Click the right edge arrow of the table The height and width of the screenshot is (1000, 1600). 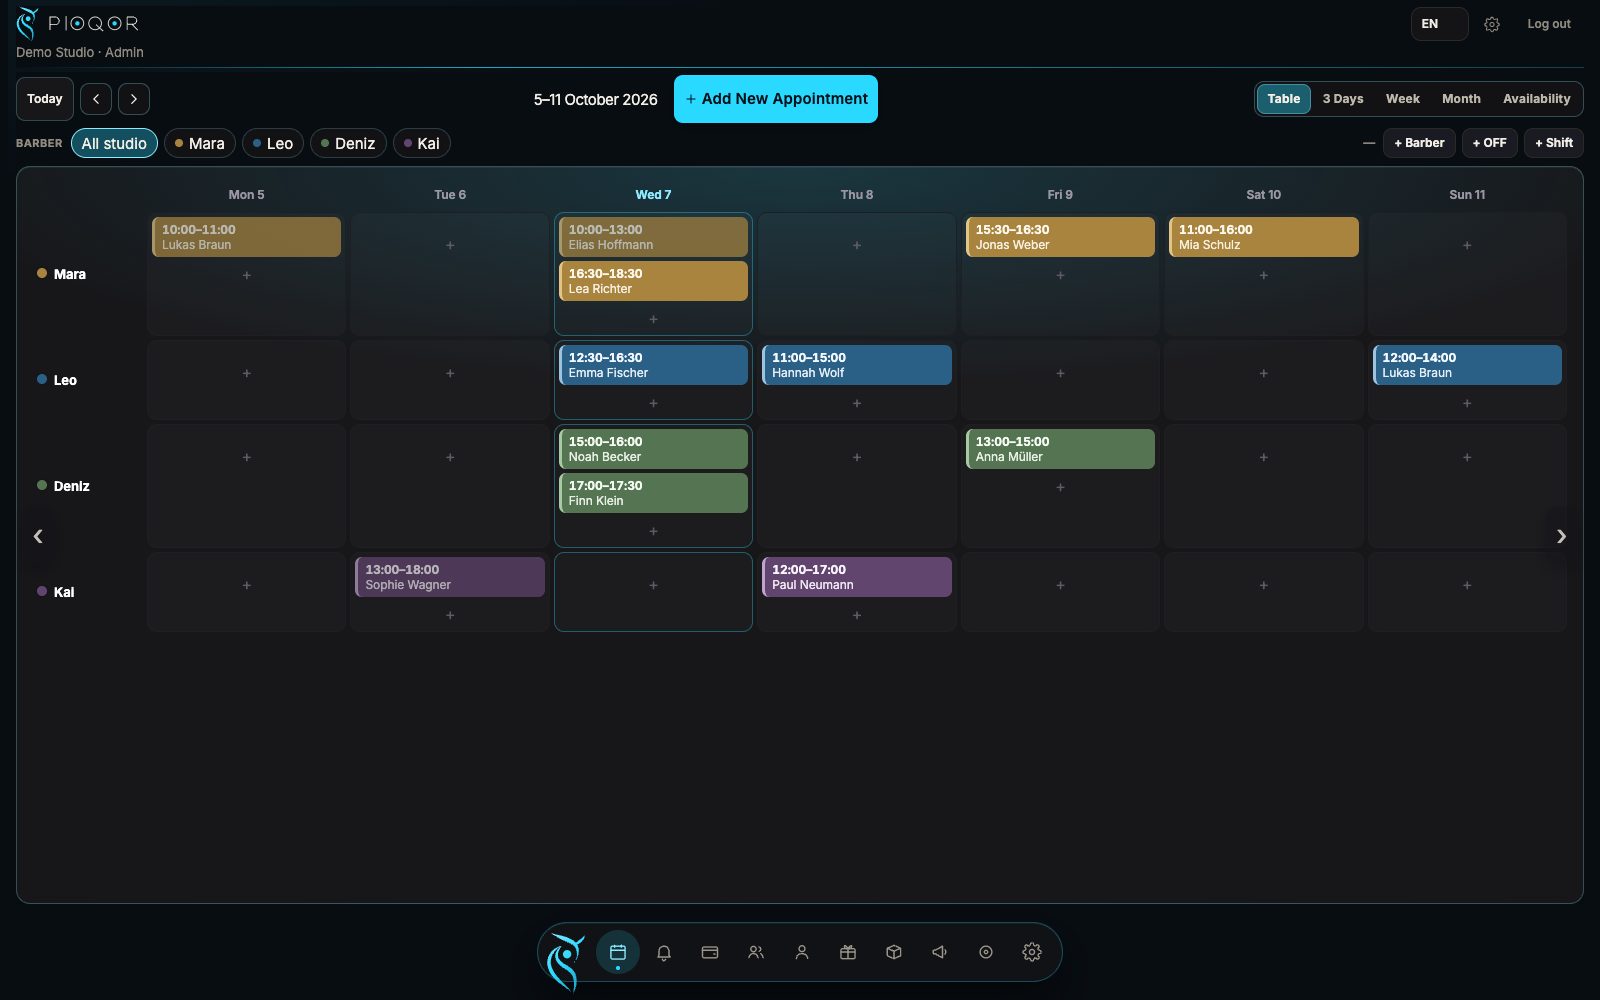tap(1561, 536)
